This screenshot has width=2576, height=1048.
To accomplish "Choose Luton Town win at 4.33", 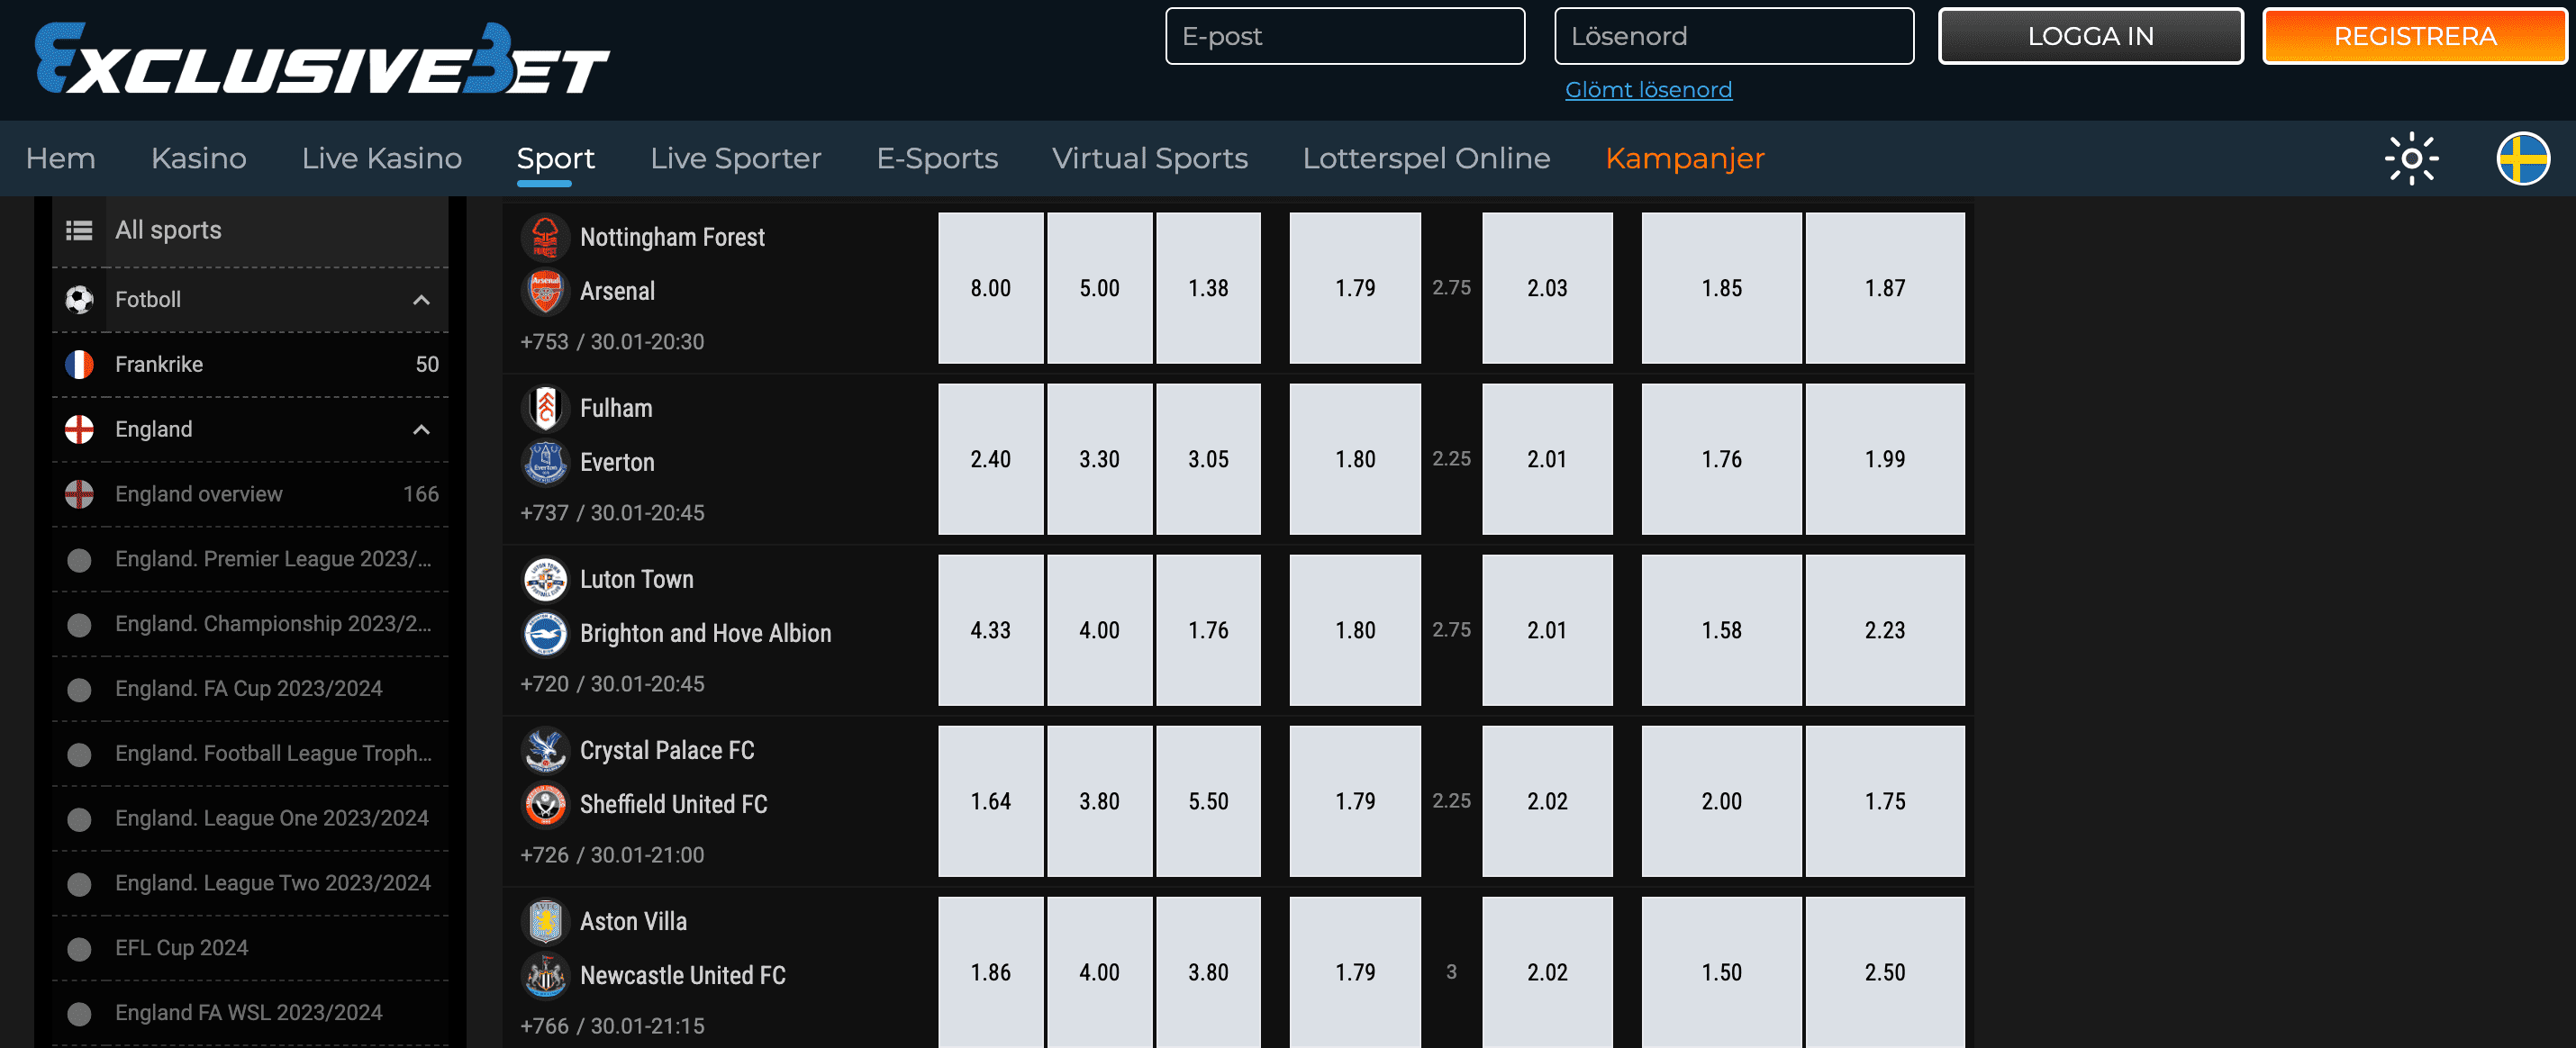I will pyautogui.click(x=990, y=630).
